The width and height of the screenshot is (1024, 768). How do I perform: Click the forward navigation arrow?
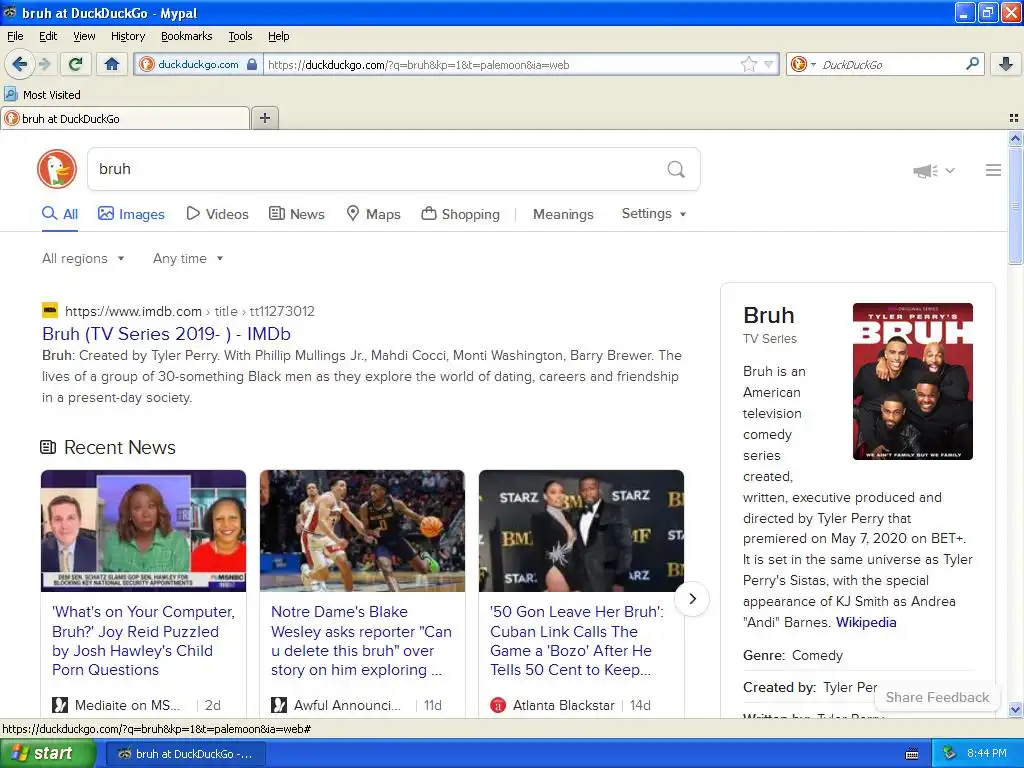tap(44, 64)
